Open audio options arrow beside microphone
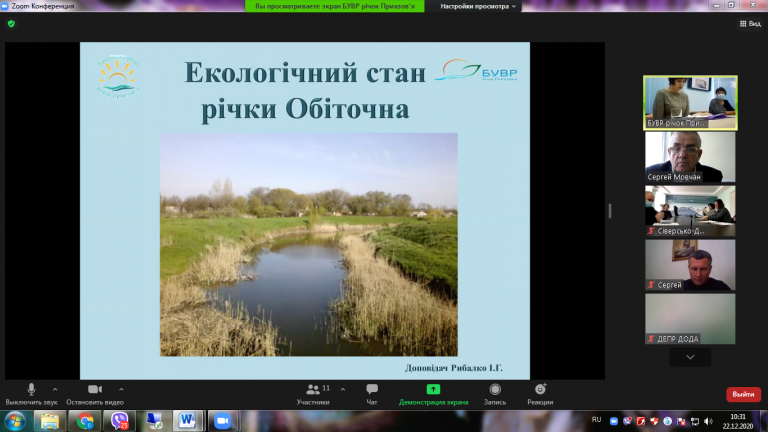 (55, 389)
